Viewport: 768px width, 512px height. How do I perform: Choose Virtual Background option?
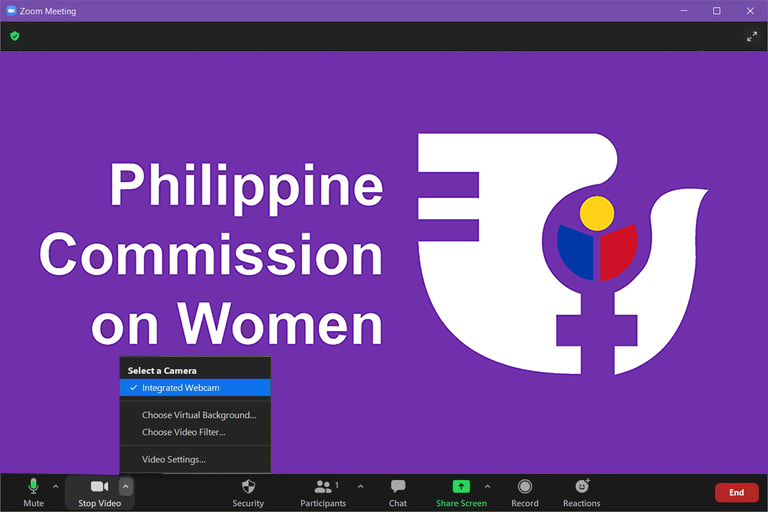pyautogui.click(x=195, y=415)
